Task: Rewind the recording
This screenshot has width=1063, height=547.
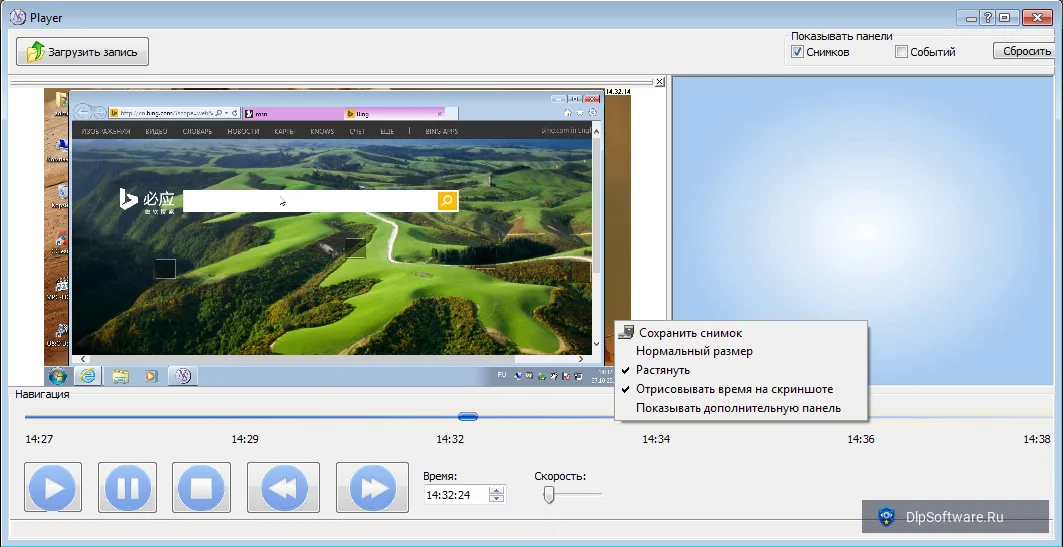Action: tap(283, 487)
